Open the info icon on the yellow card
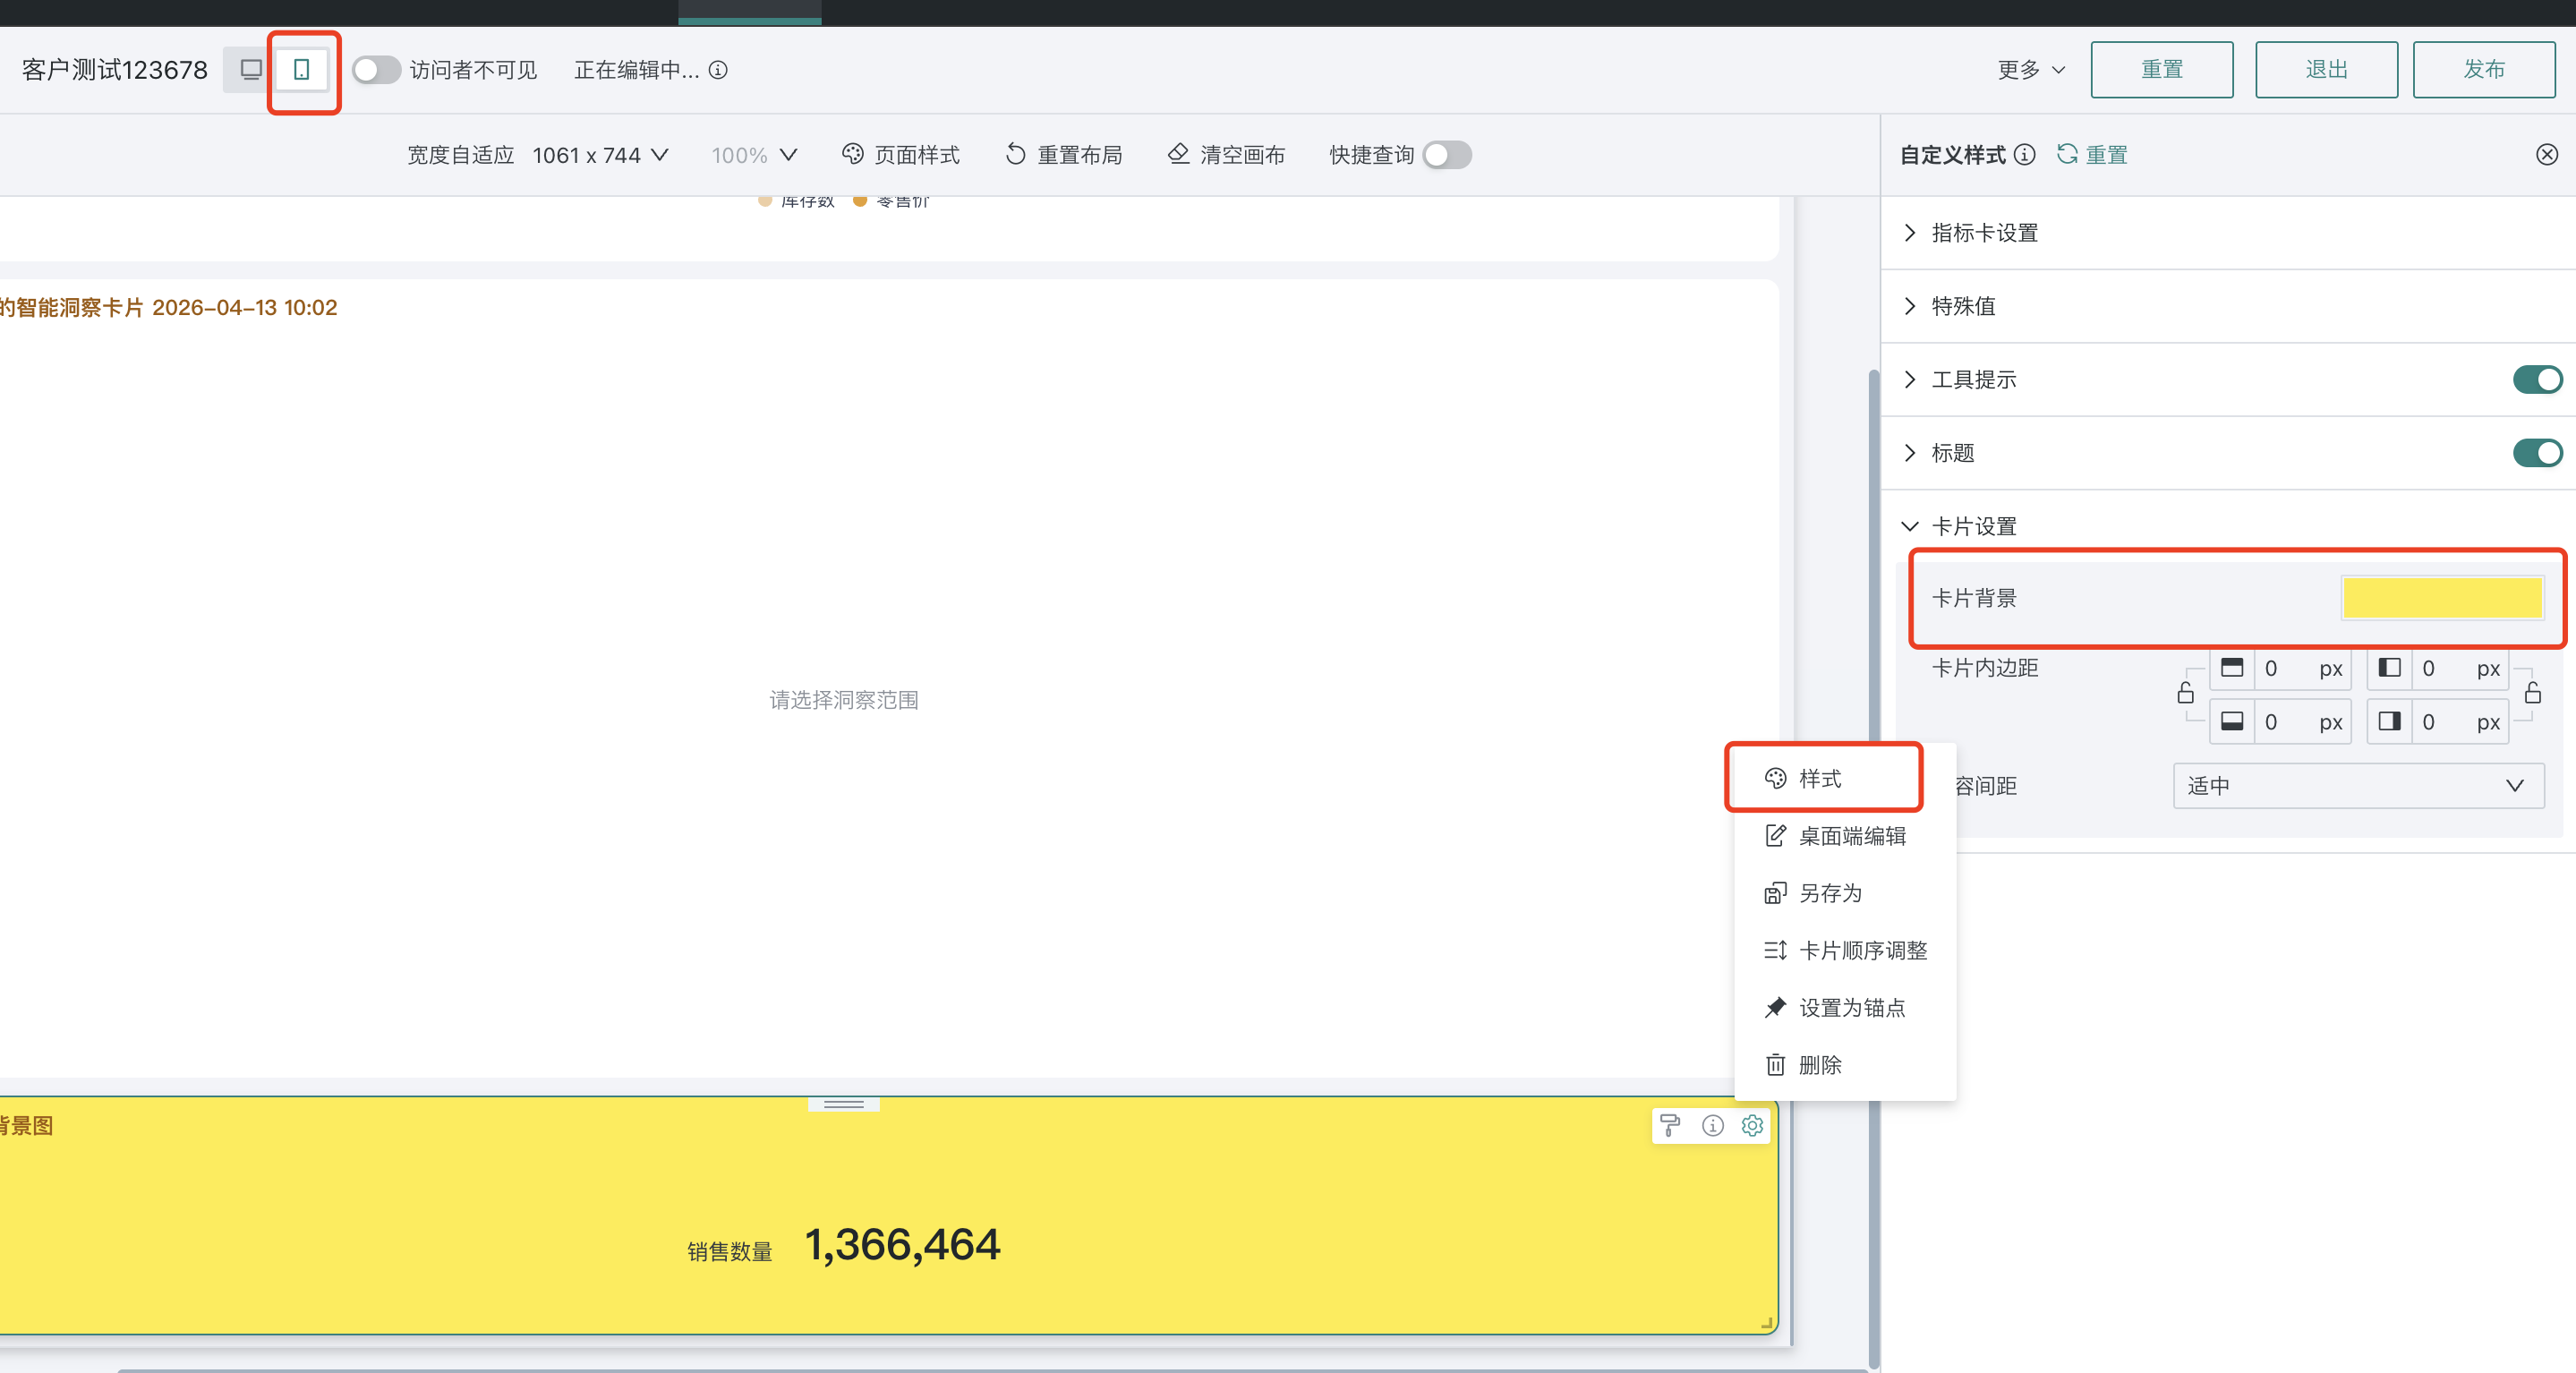Screen dimensions: 2576x1373 pos(1712,1125)
